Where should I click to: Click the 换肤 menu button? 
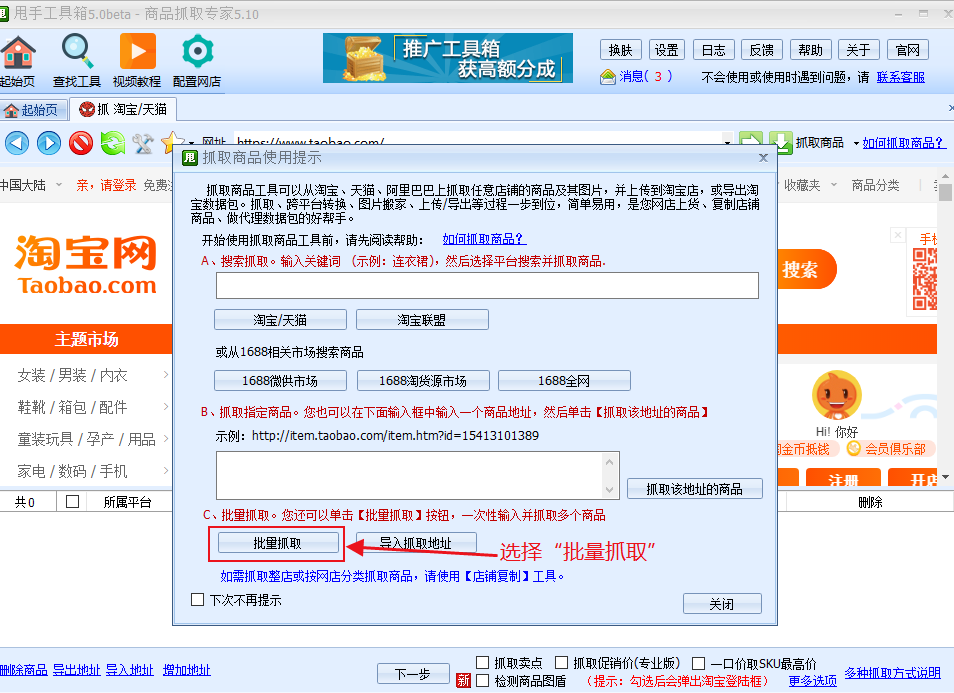click(621, 50)
